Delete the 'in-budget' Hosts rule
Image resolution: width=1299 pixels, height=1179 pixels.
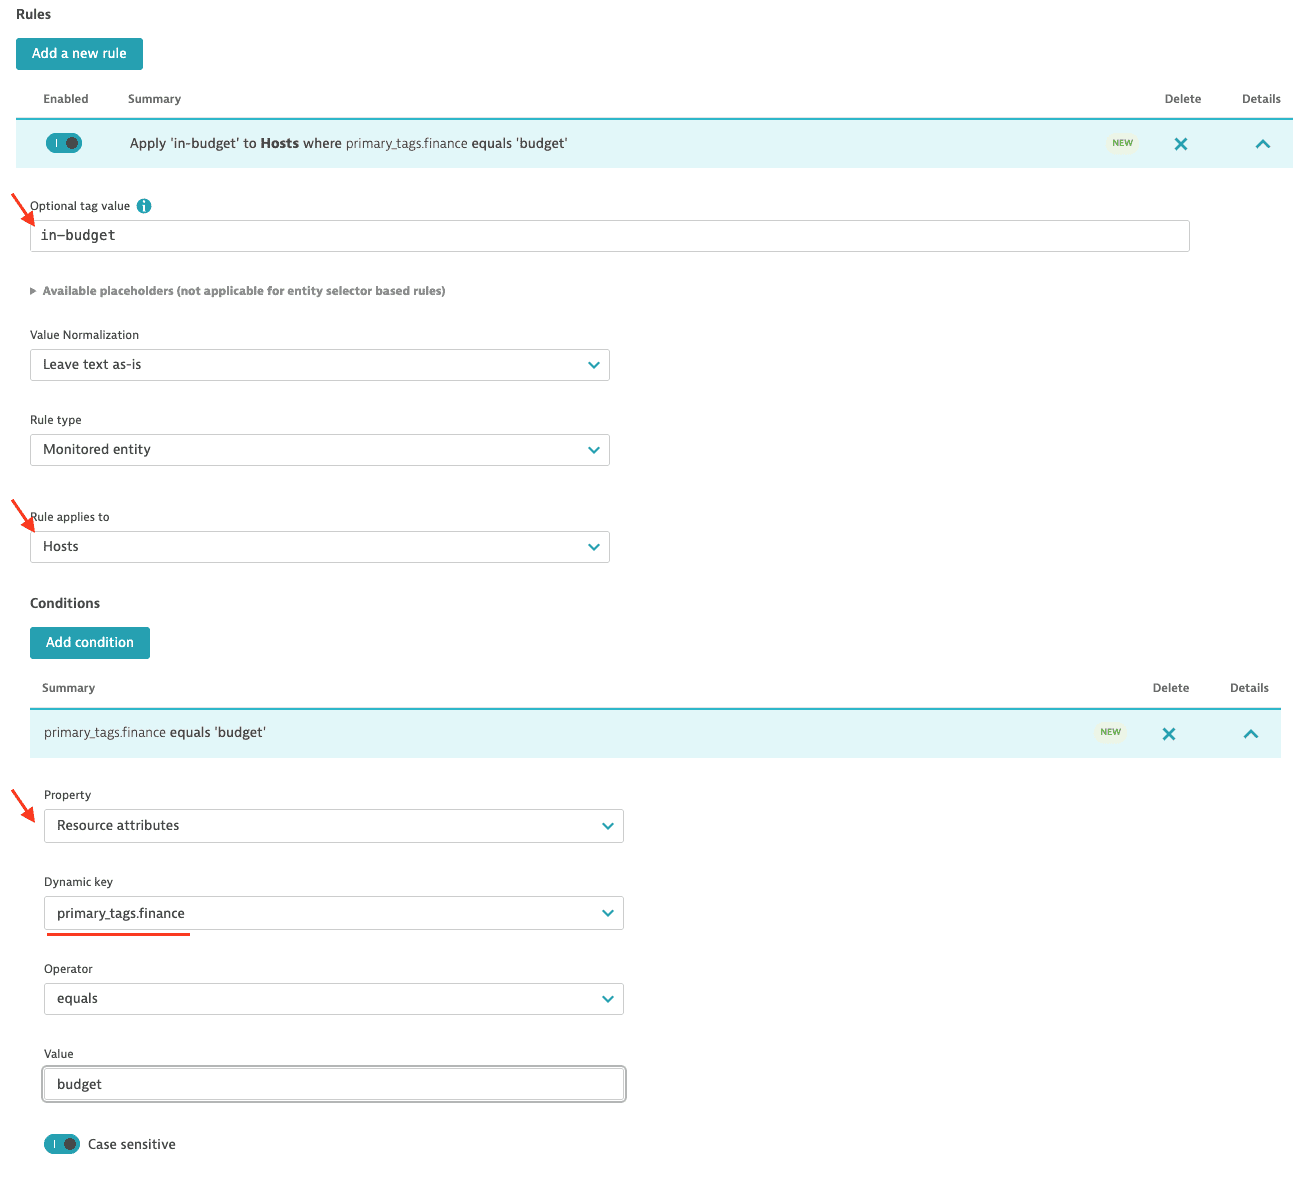[1181, 144]
